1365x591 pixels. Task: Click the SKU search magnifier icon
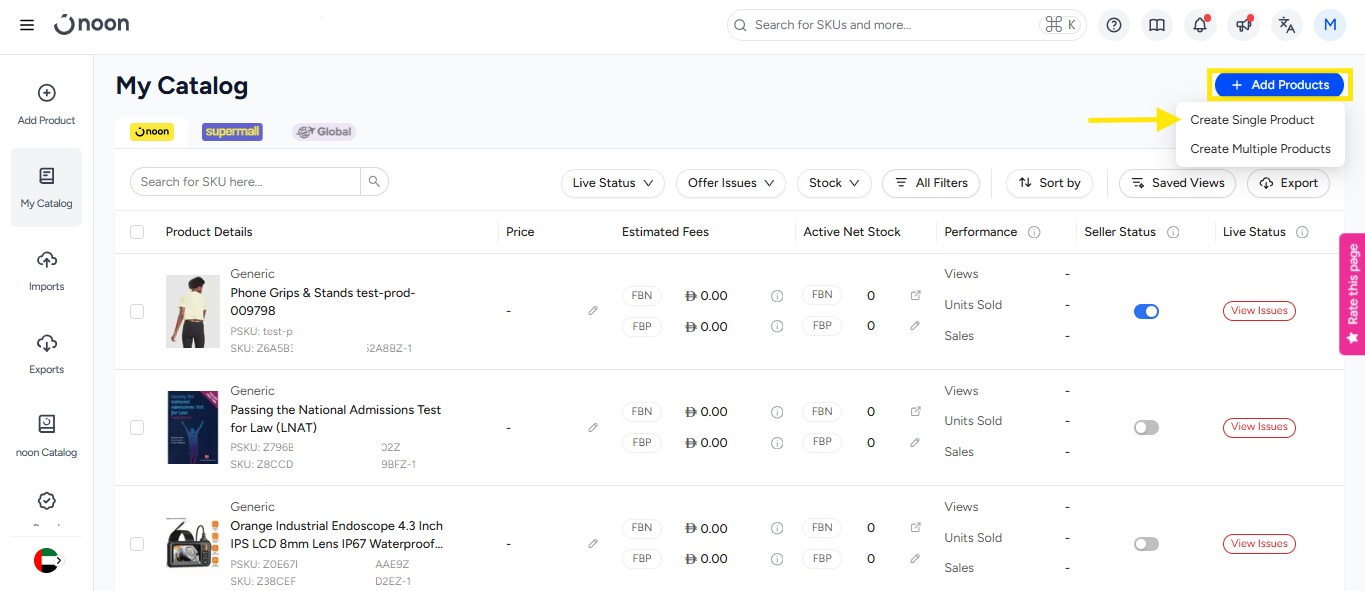pos(374,181)
